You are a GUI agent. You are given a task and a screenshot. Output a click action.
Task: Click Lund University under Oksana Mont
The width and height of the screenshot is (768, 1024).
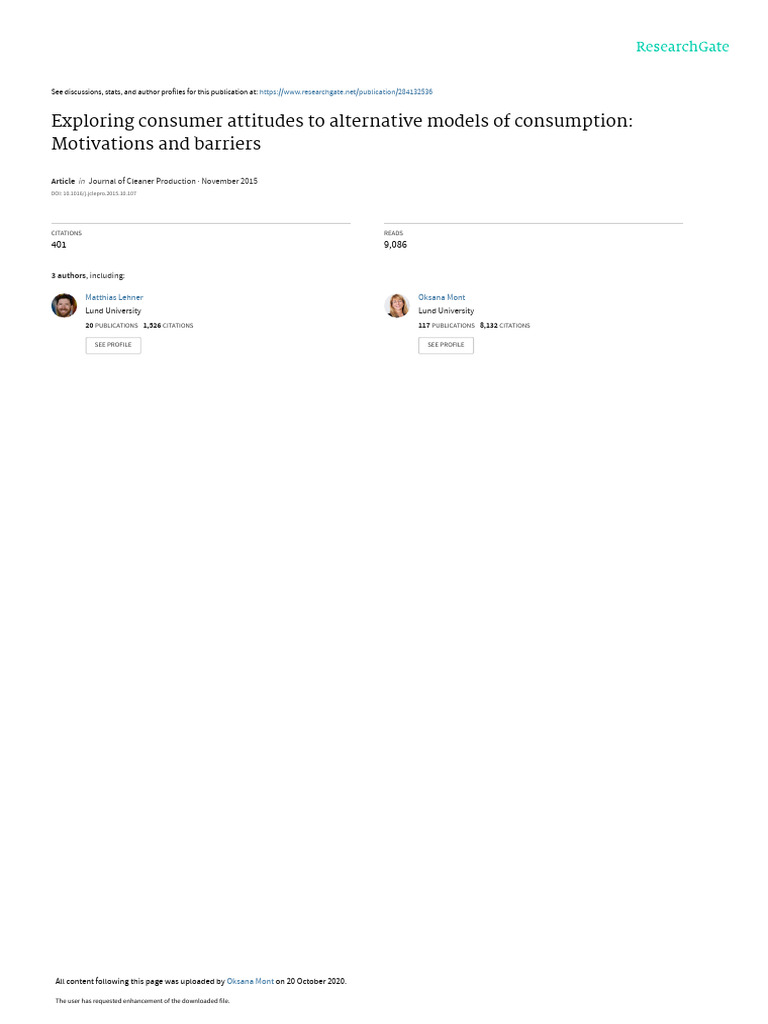pos(446,311)
